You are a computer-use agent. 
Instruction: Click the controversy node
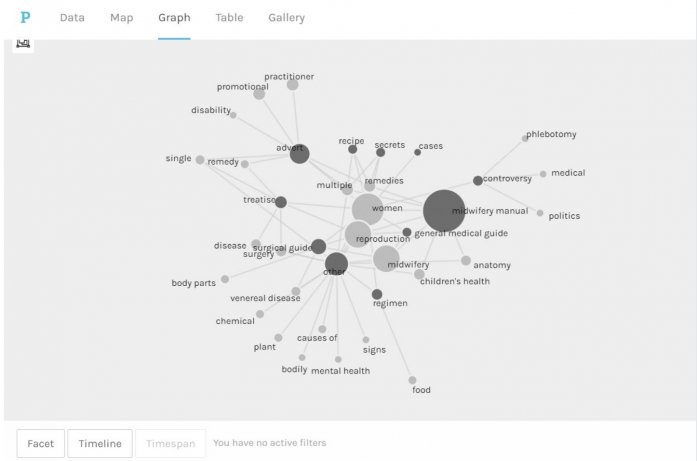pyautogui.click(x=478, y=180)
